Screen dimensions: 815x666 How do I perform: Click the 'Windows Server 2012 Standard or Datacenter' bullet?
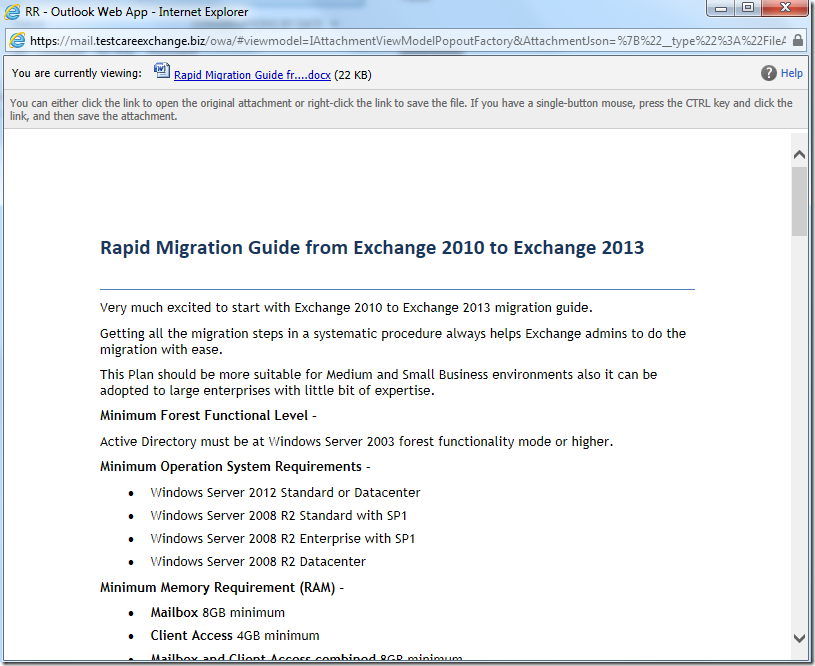[285, 492]
